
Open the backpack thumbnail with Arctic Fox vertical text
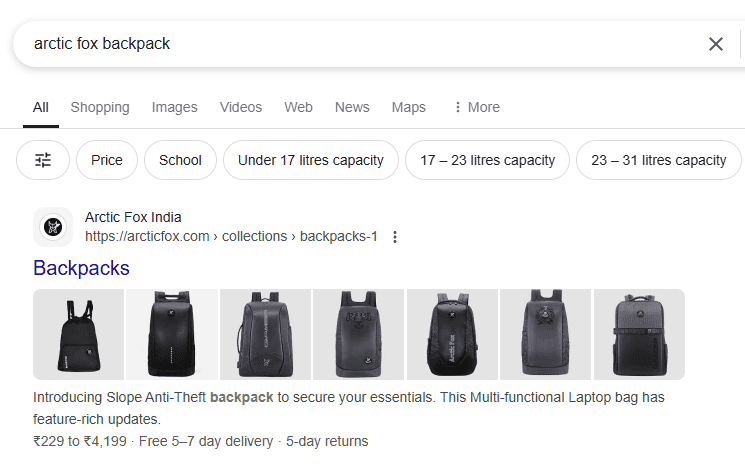452,334
